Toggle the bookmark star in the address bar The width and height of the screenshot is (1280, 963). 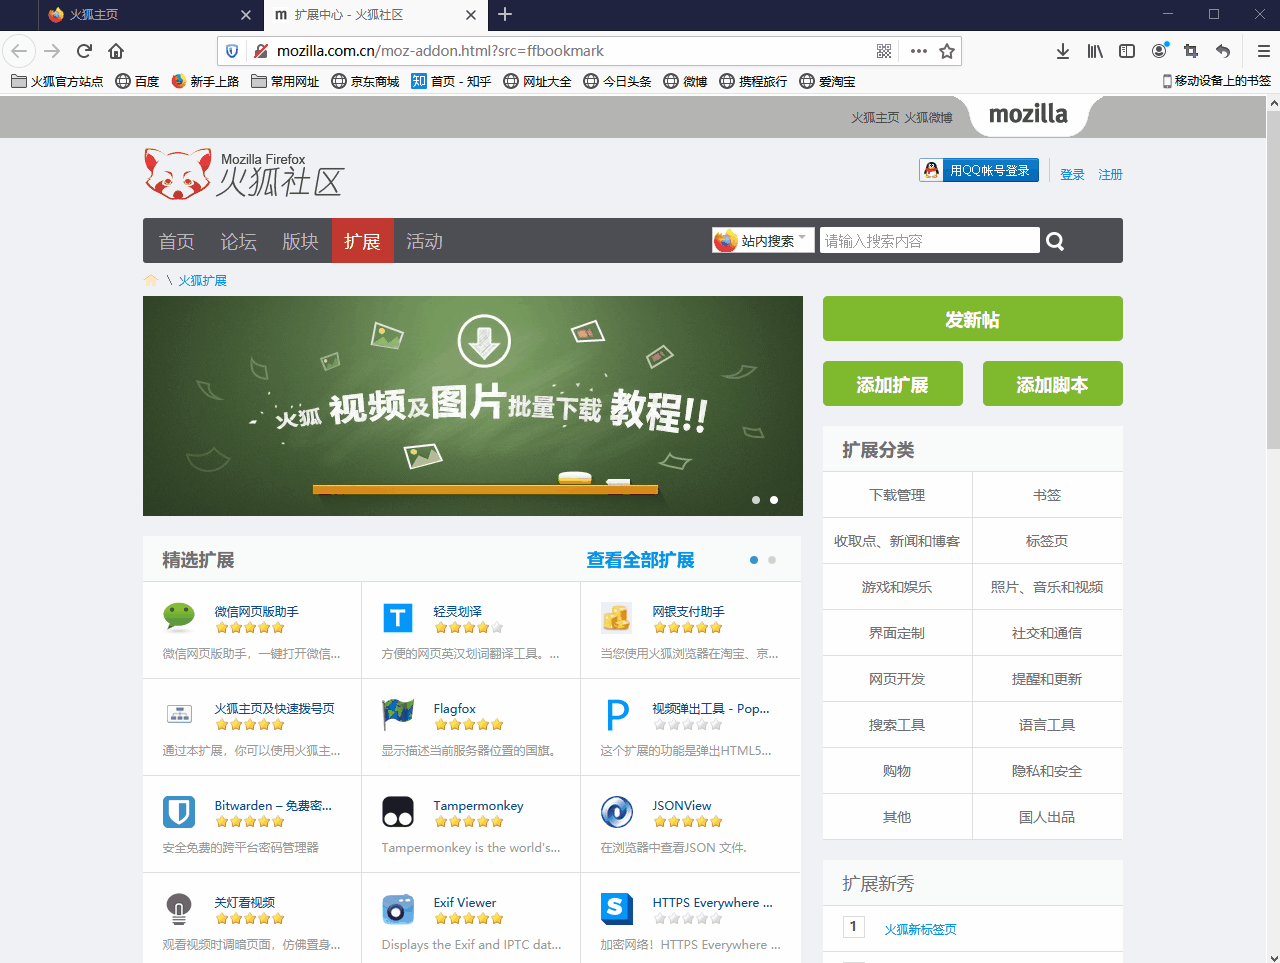(x=946, y=51)
